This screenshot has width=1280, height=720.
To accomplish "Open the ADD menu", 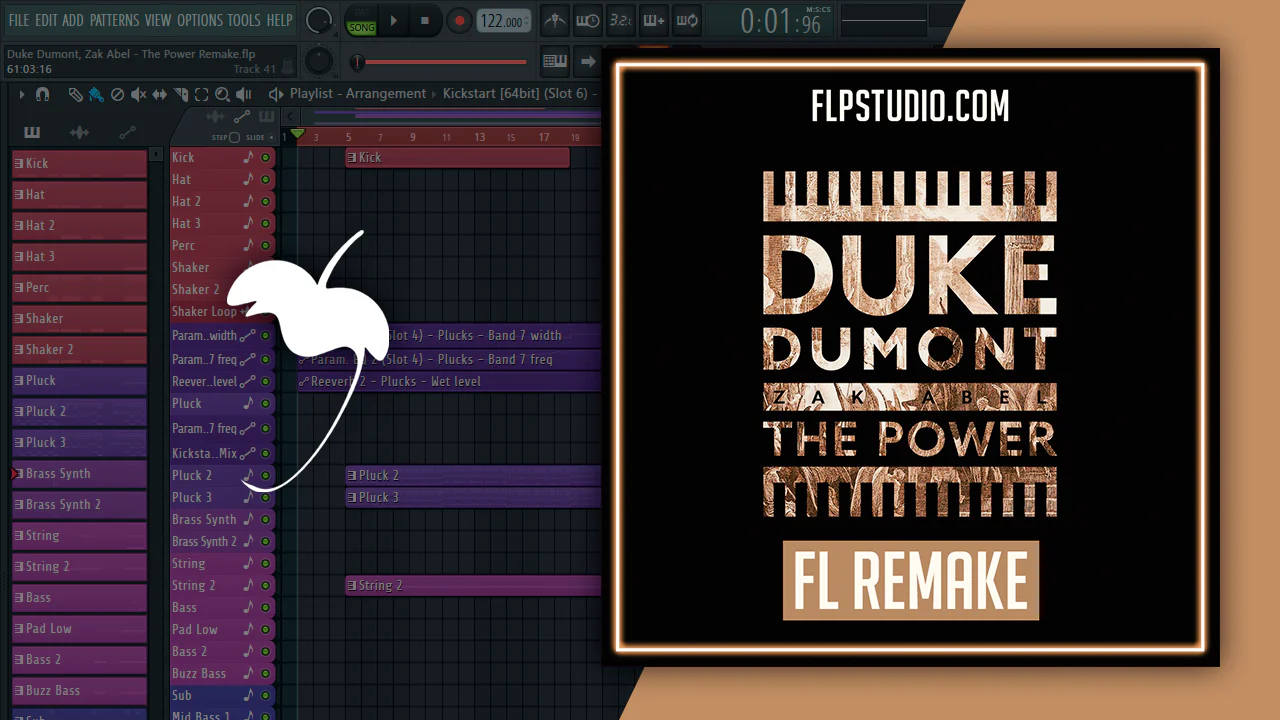I will tap(73, 20).
